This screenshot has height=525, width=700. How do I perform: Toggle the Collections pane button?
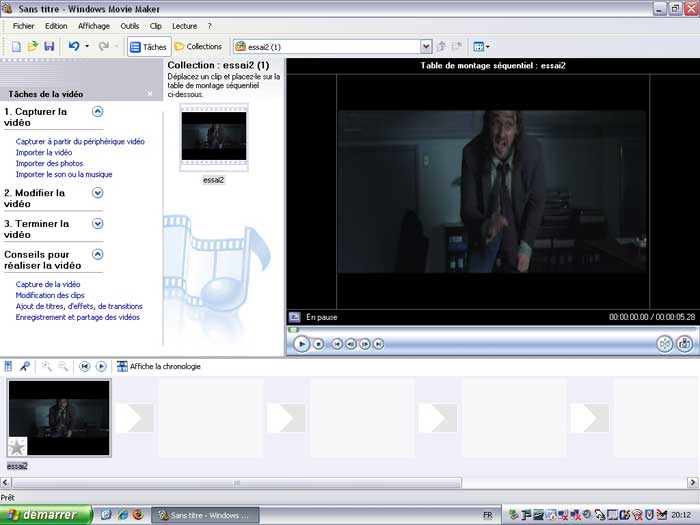coord(198,46)
